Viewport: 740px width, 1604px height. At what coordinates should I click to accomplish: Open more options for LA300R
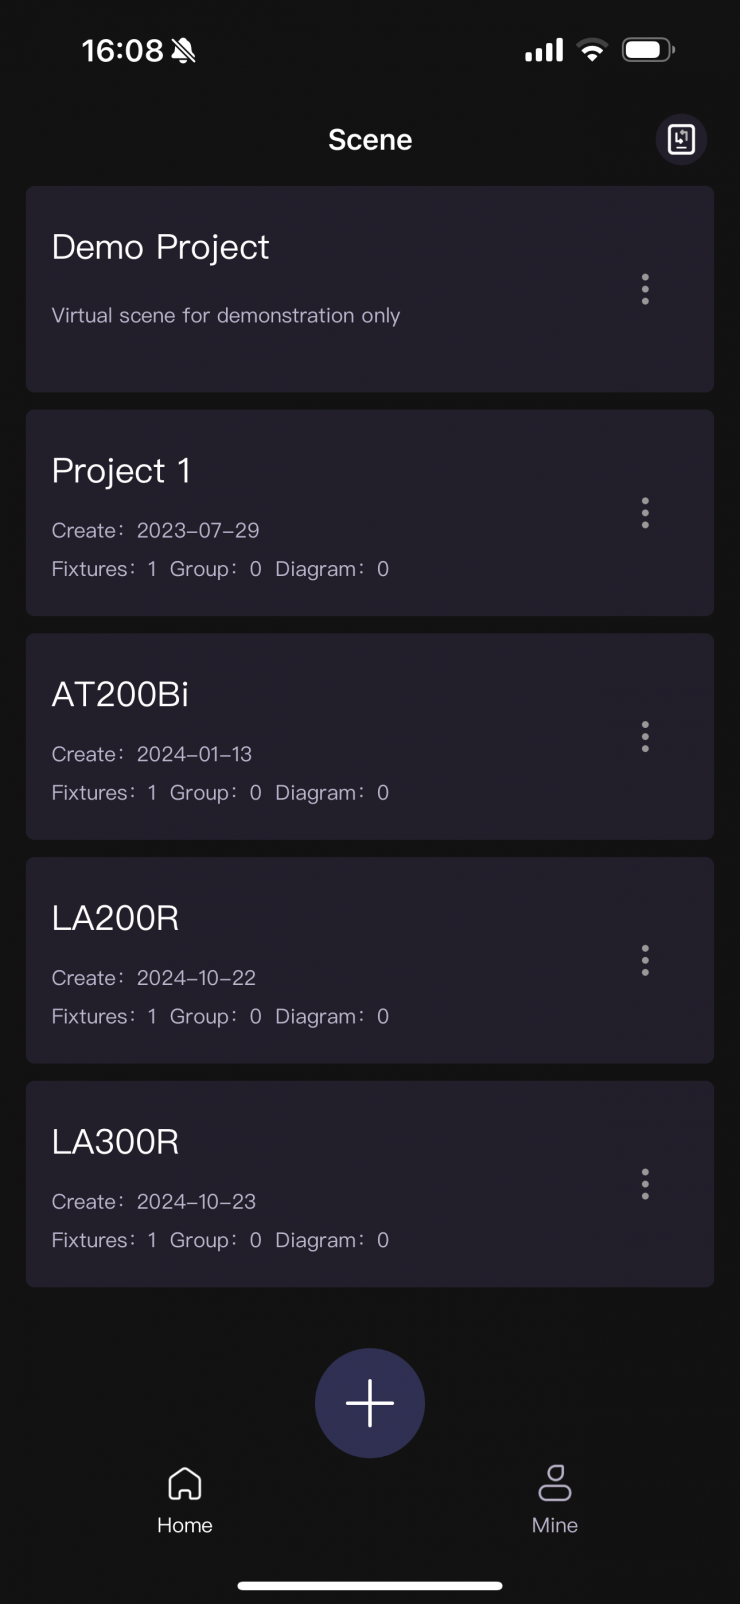[x=645, y=1184]
